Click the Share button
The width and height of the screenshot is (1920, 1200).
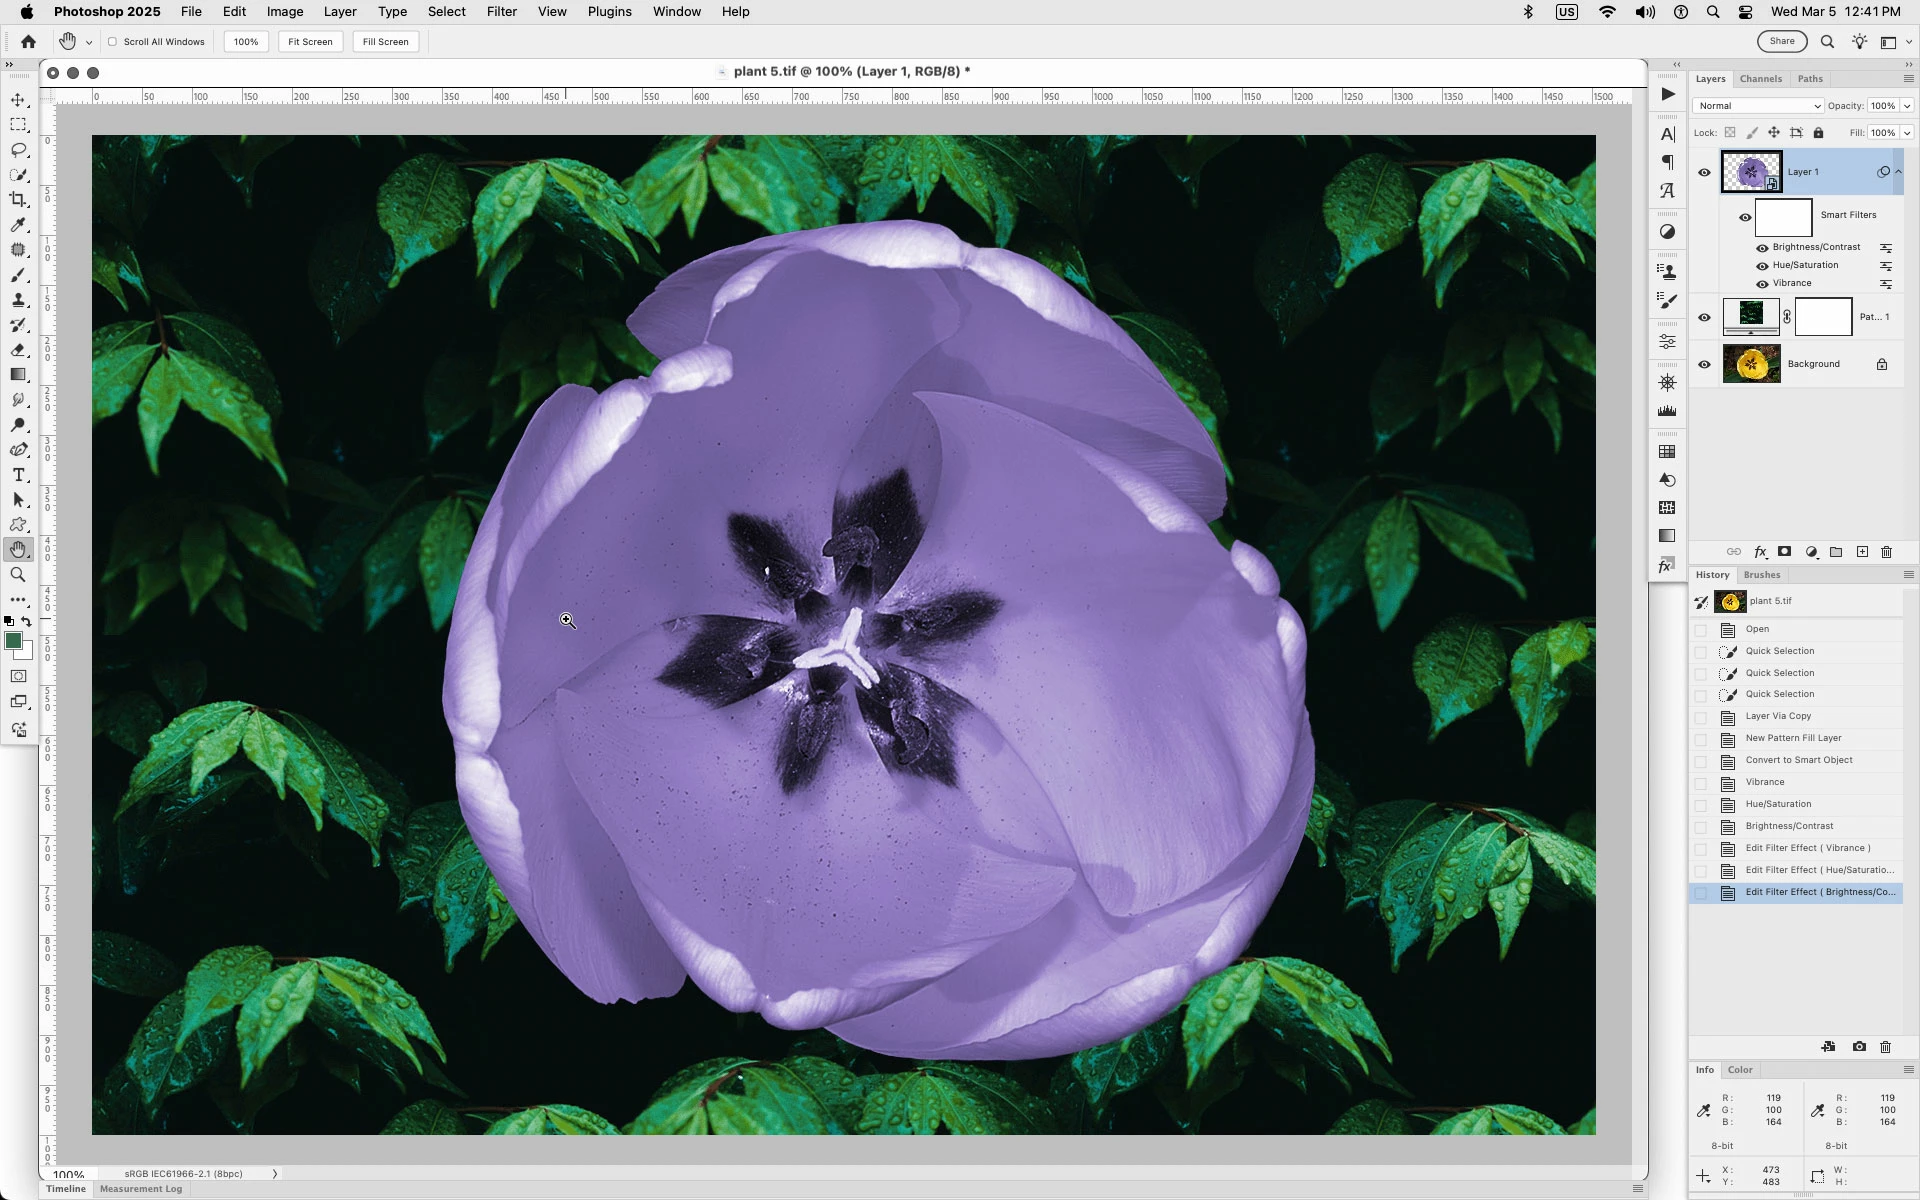(x=1781, y=41)
